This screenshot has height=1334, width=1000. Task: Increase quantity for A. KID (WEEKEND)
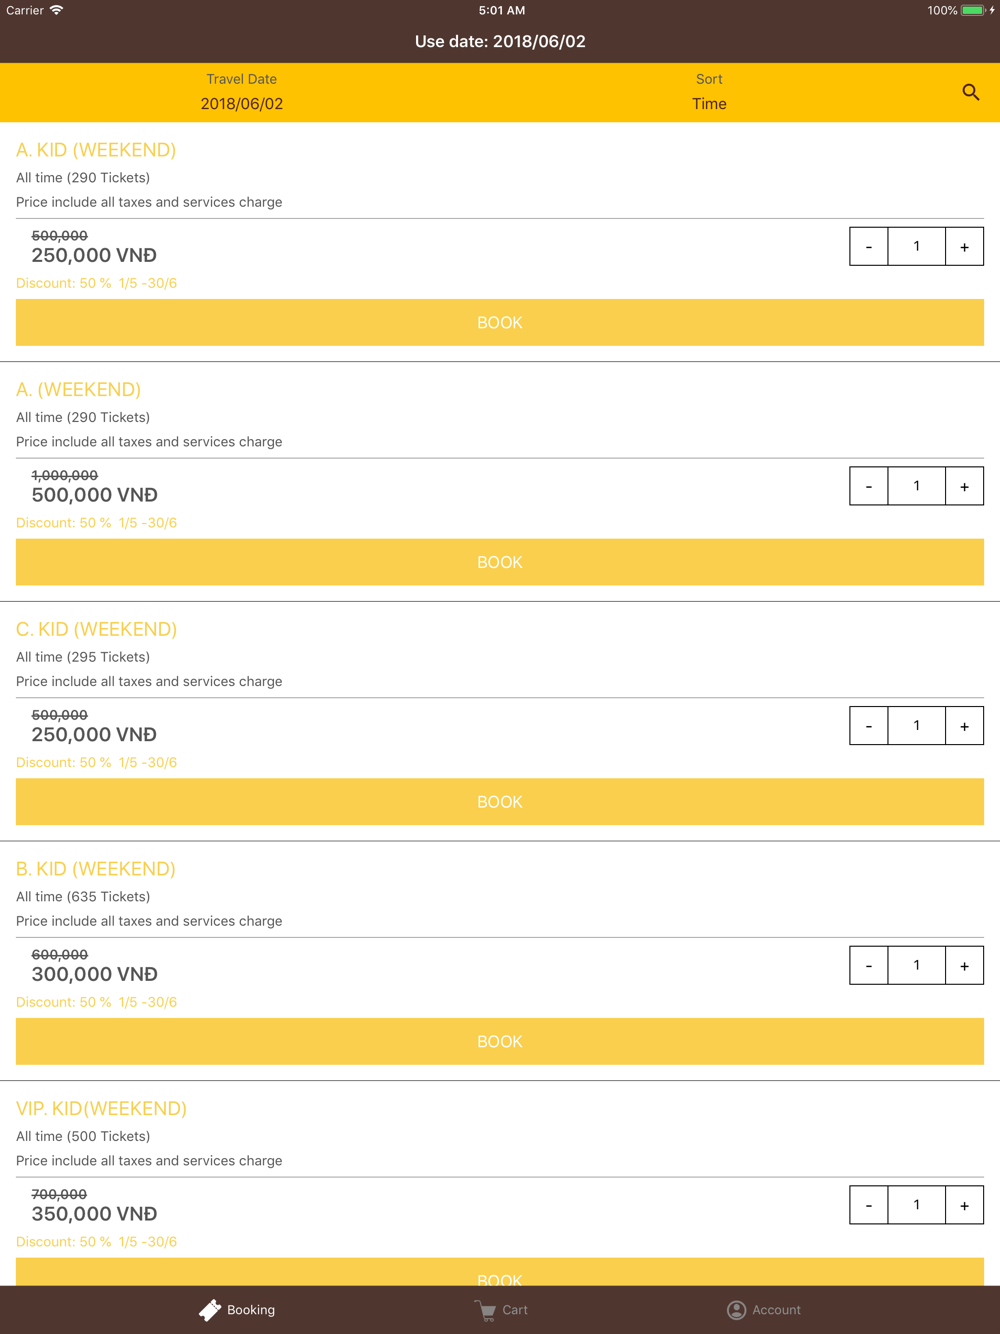point(964,247)
